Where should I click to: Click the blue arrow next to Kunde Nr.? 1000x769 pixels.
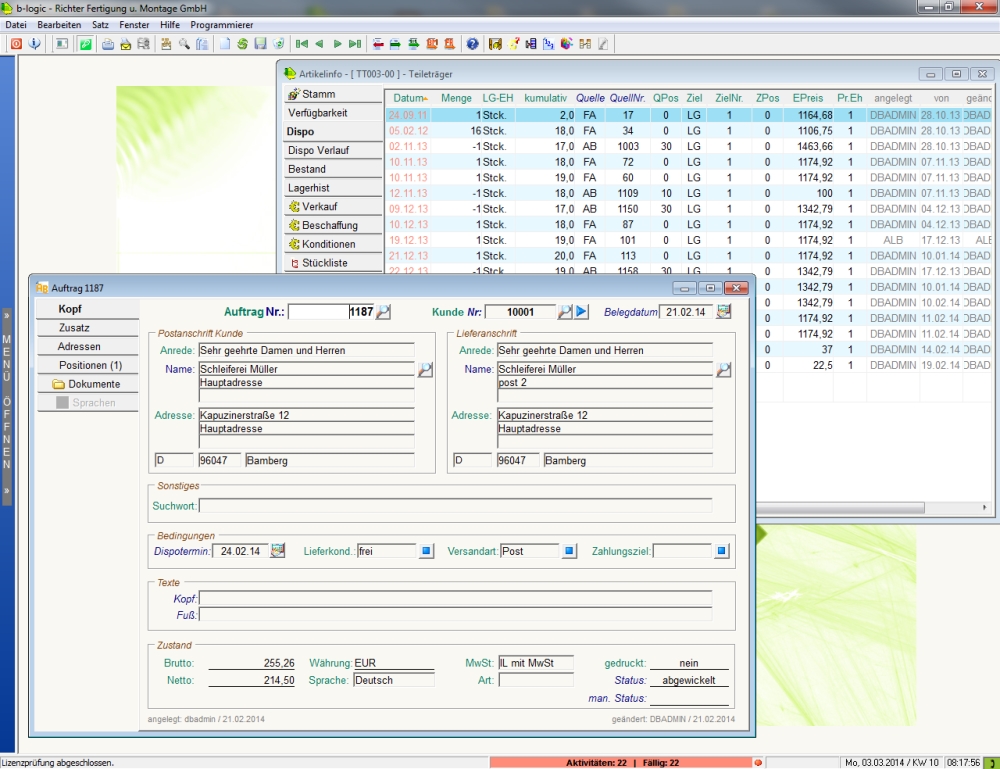point(582,312)
